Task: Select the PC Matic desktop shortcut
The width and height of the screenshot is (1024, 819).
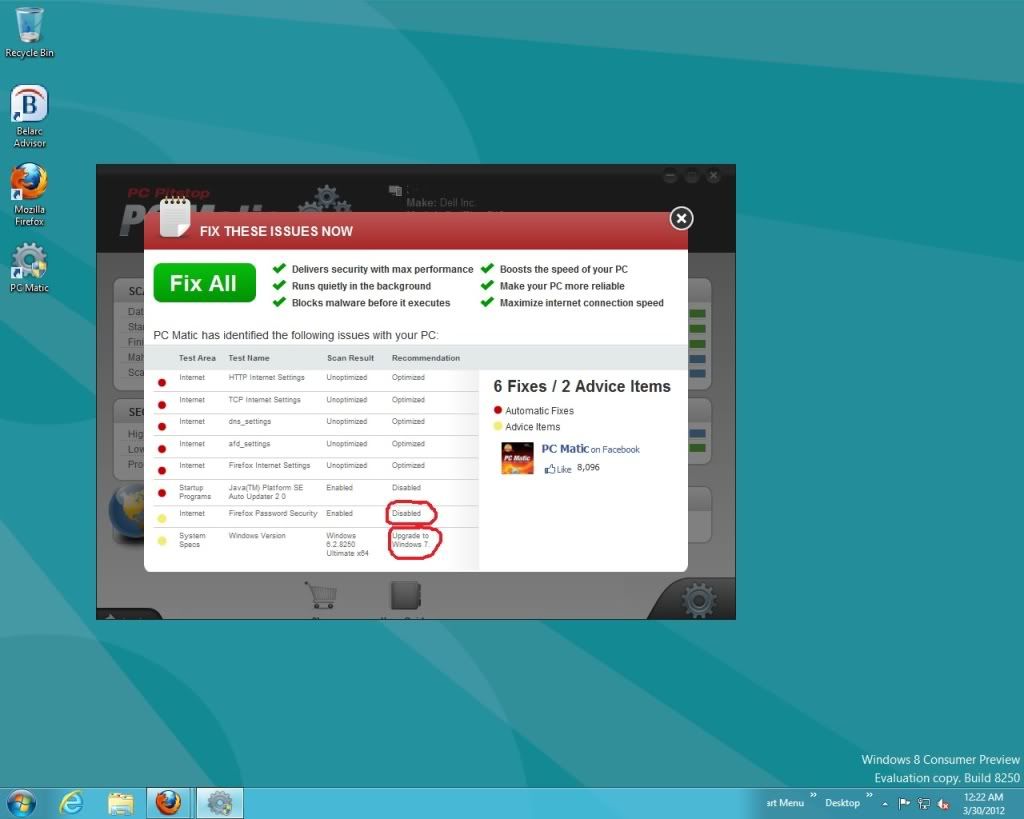Action: click(x=29, y=268)
